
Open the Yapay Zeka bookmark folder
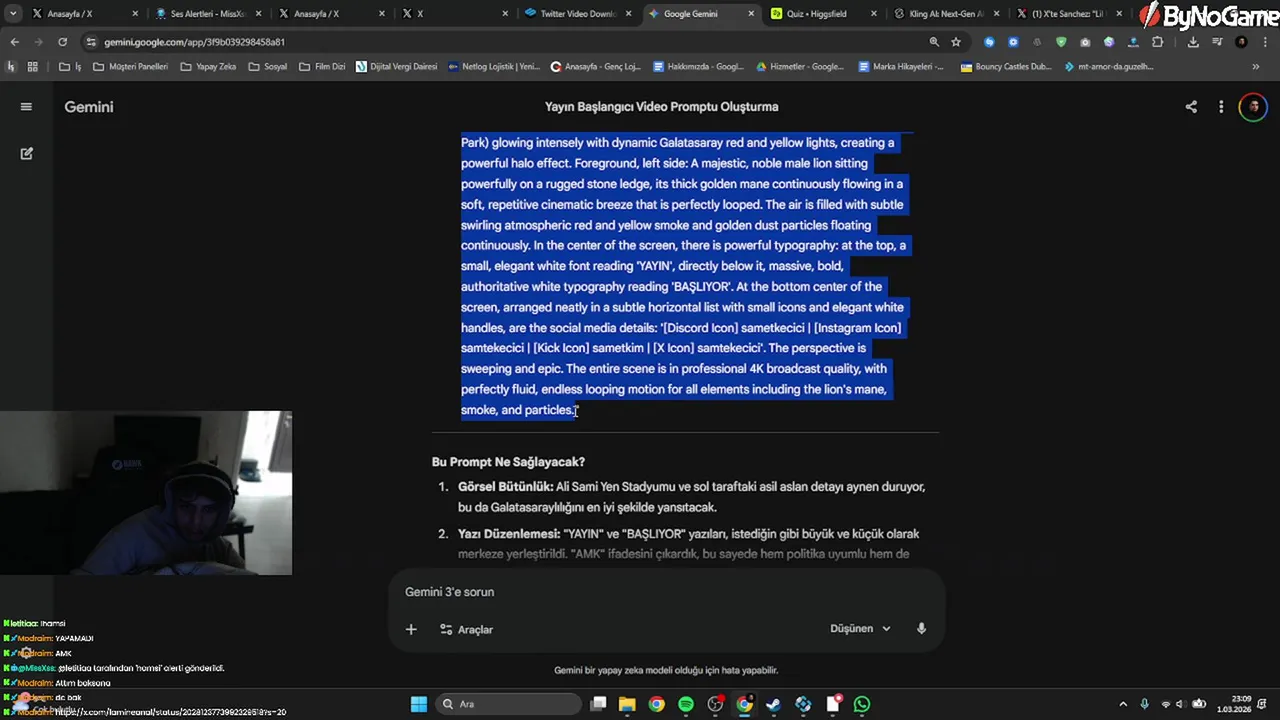pos(208,67)
